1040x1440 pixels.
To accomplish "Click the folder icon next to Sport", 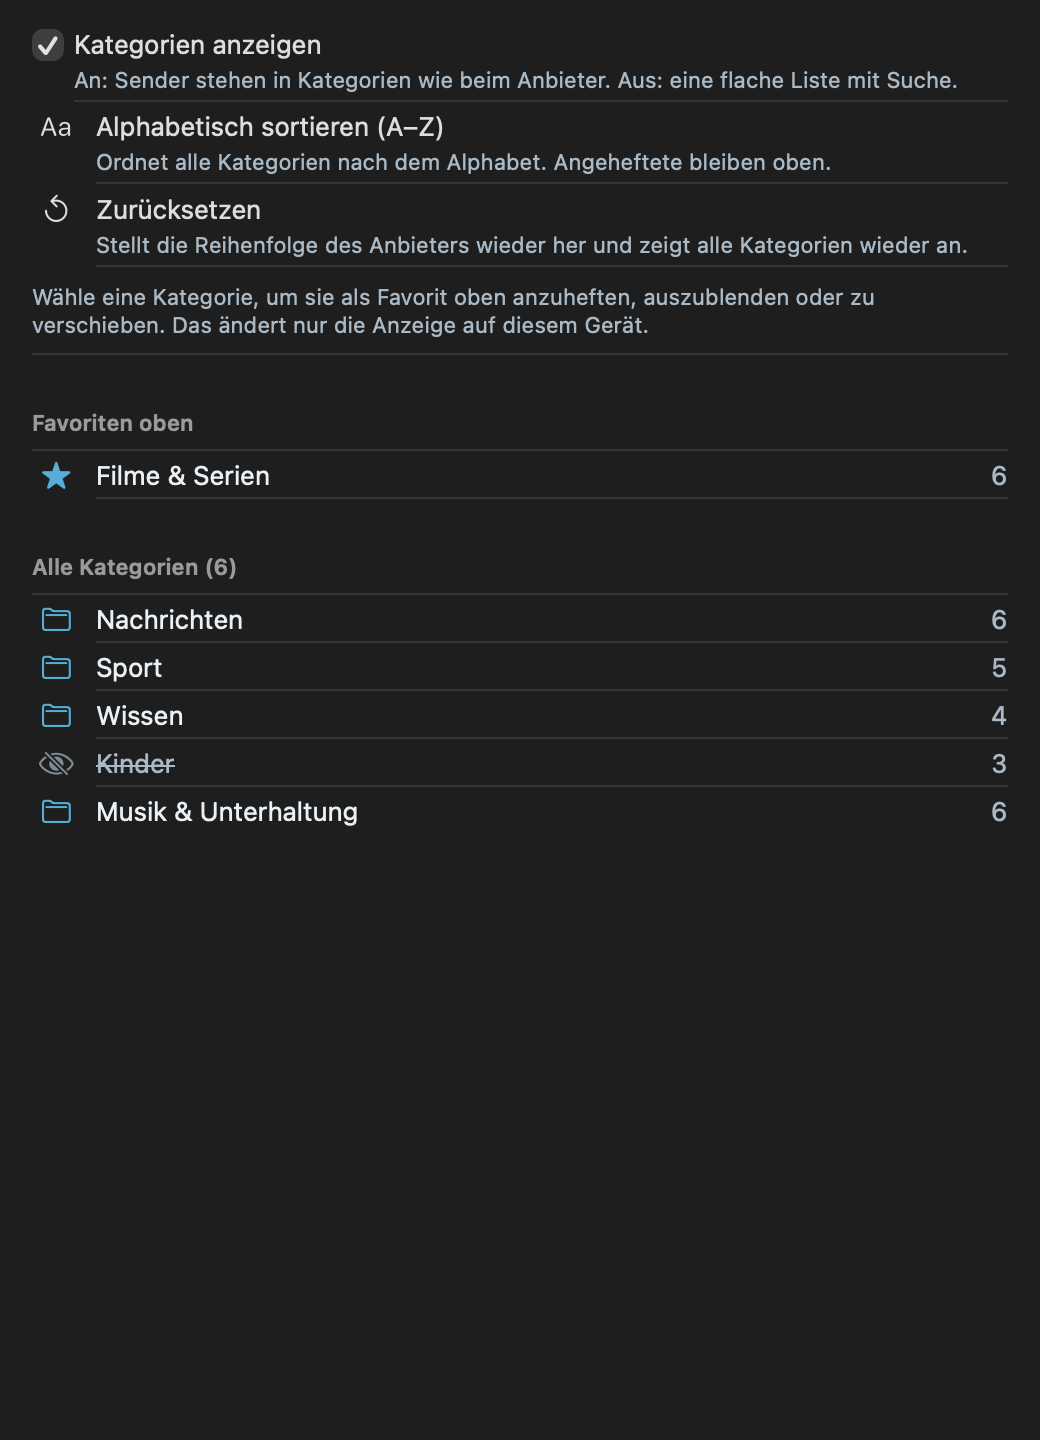I will click(56, 668).
